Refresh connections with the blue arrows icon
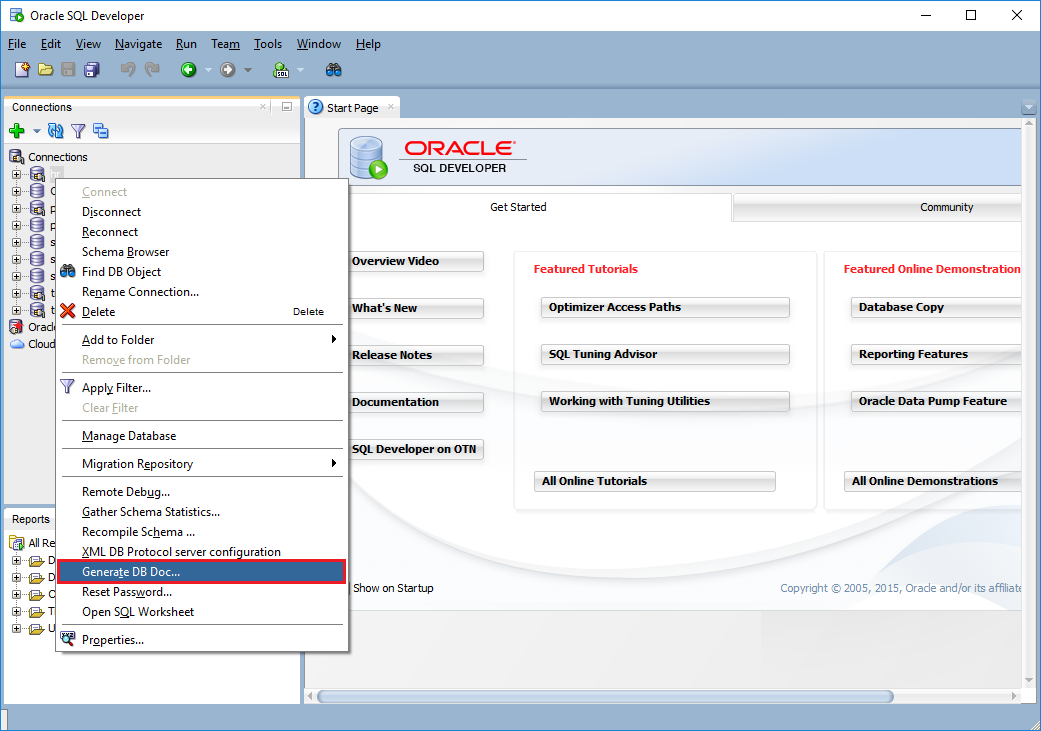 click(56, 131)
